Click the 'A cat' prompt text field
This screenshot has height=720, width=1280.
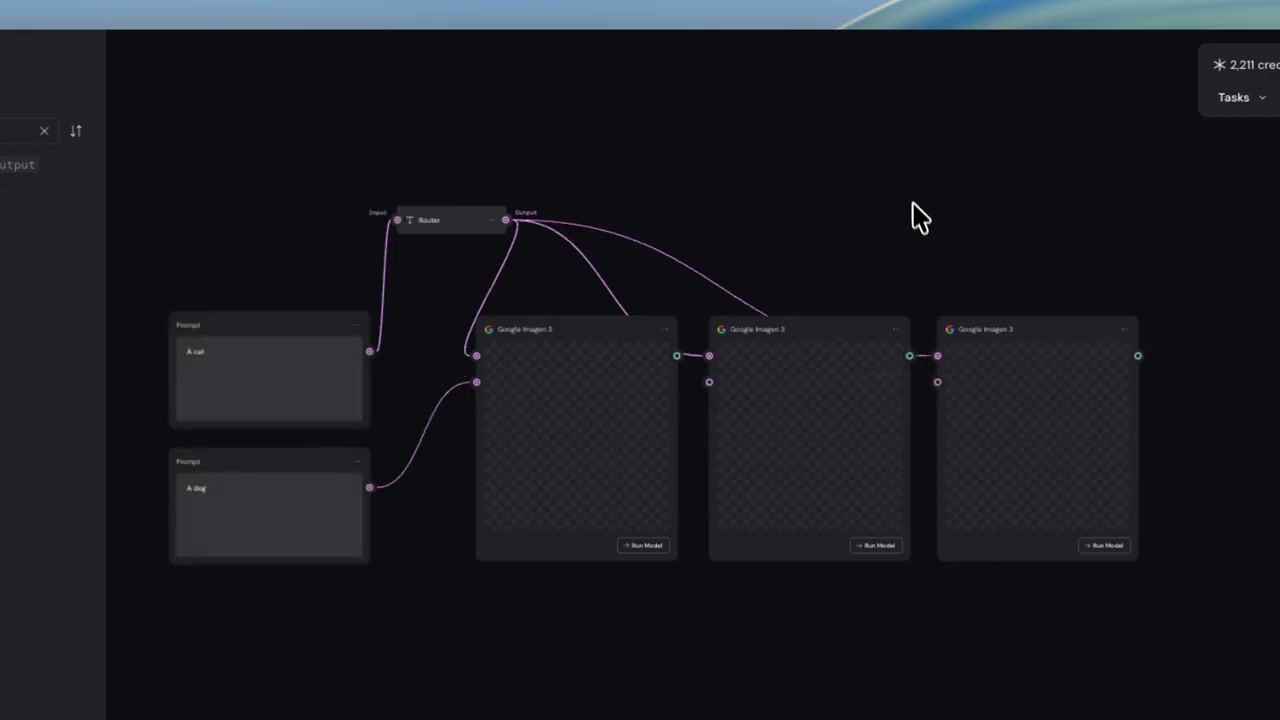(x=270, y=379)
